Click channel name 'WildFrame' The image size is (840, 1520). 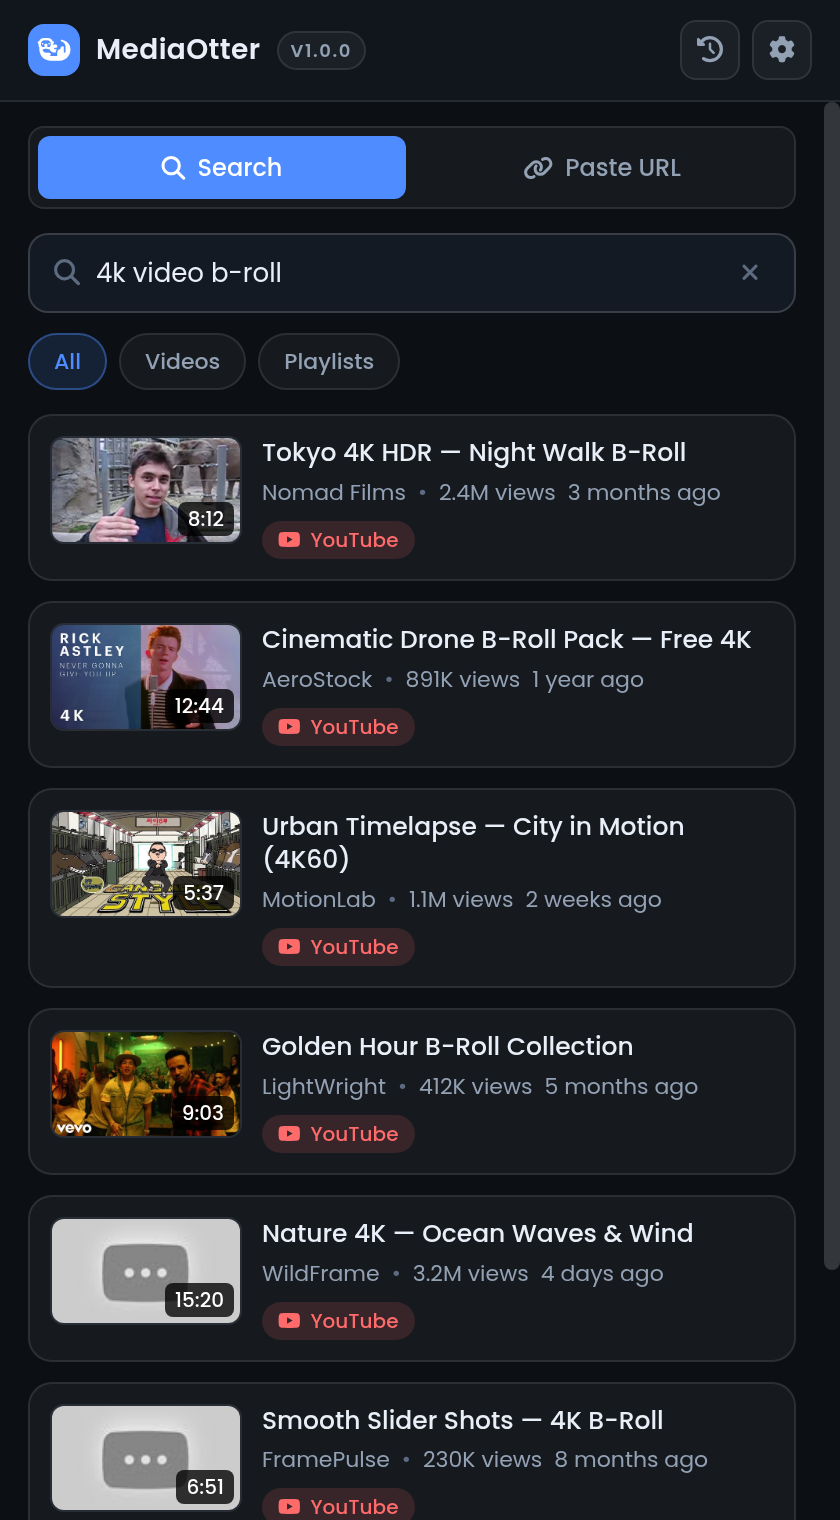click(321, 1274)
